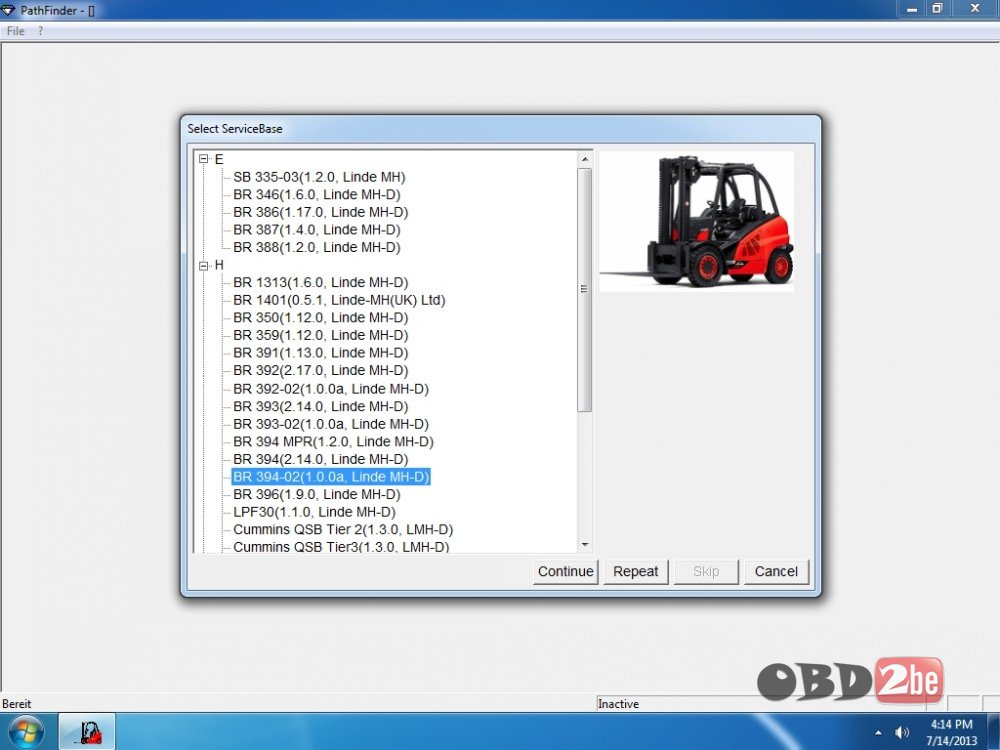Screen dimensions: 1000x750
Task: Select SB 335-03(1.2.0, Linde MH)
Action: (x=319, y=177)
